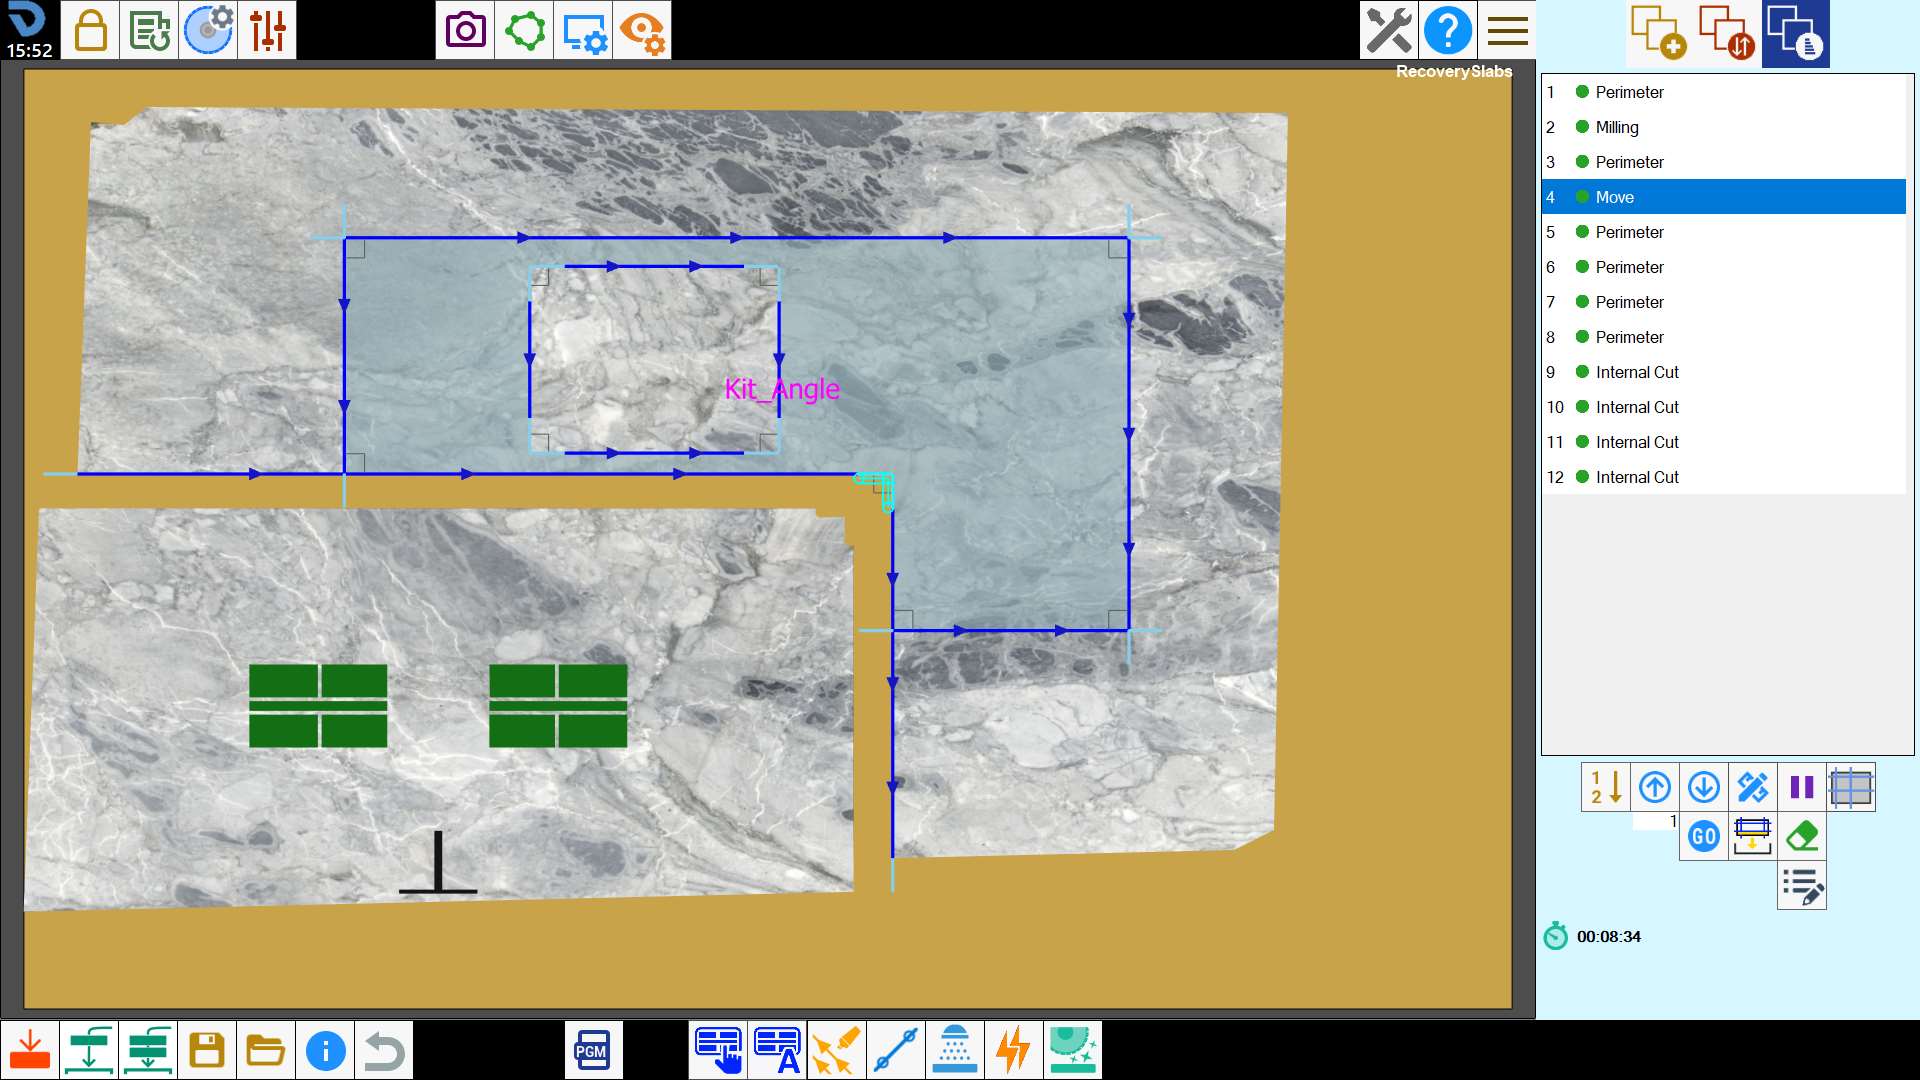Click the sort order 1-2 icon
Image resolution: width=1920 pixels, height=1080 pixels.
coord(1606,787)
